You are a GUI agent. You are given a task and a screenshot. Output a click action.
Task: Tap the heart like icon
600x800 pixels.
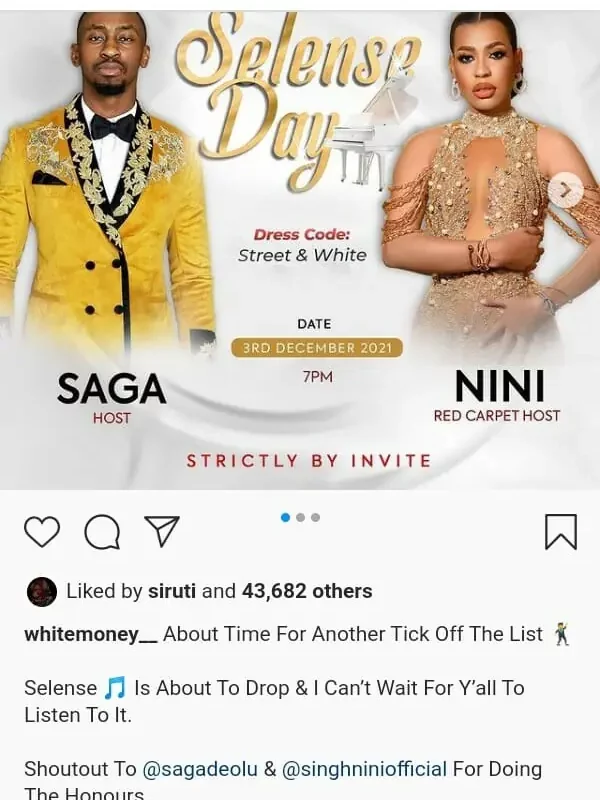42,531
